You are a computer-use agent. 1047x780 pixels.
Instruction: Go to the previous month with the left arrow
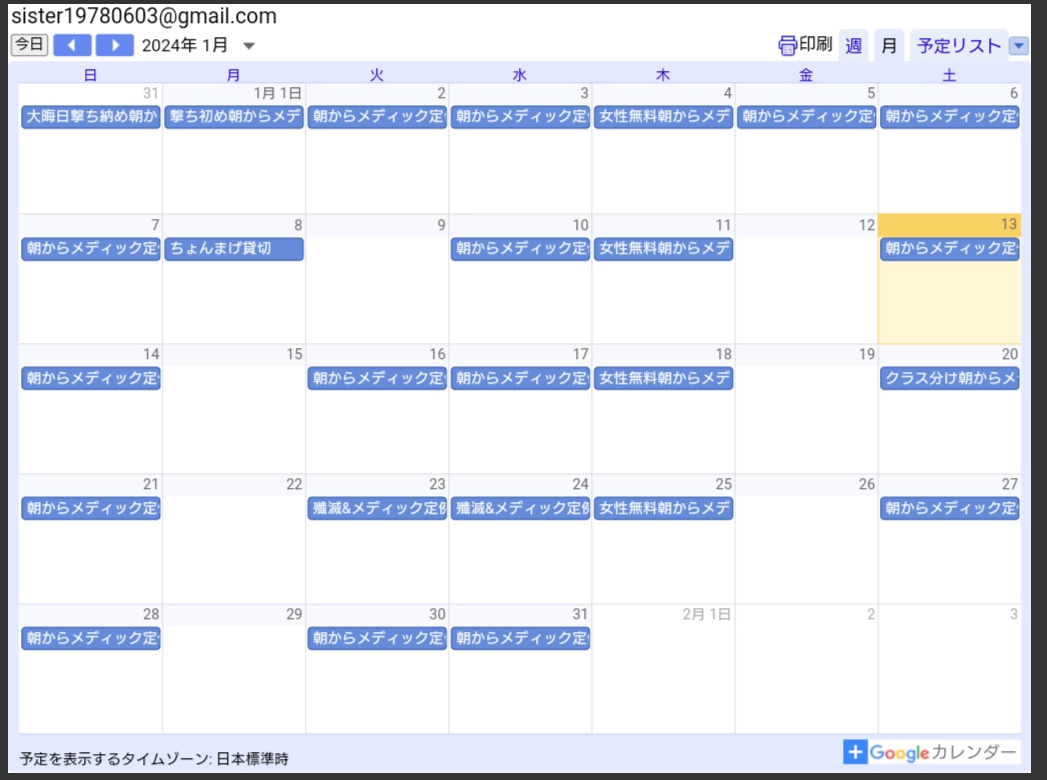[72, 45]
